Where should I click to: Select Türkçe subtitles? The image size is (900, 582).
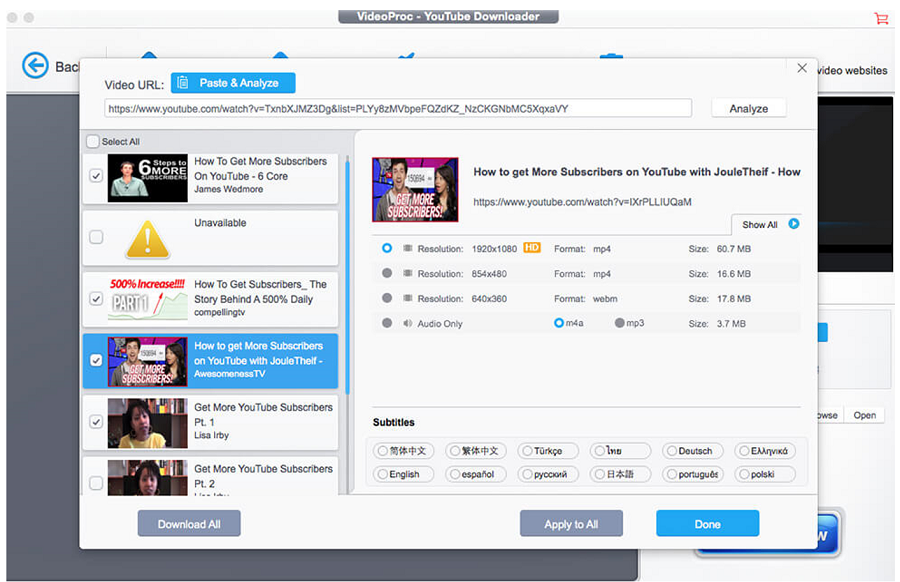click(548, 451)
